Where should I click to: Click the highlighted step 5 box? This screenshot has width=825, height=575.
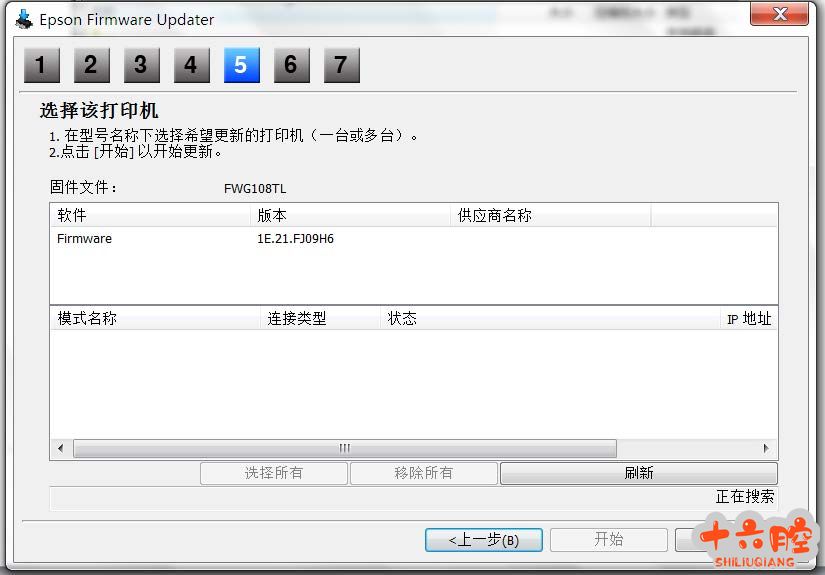(241, 66)
